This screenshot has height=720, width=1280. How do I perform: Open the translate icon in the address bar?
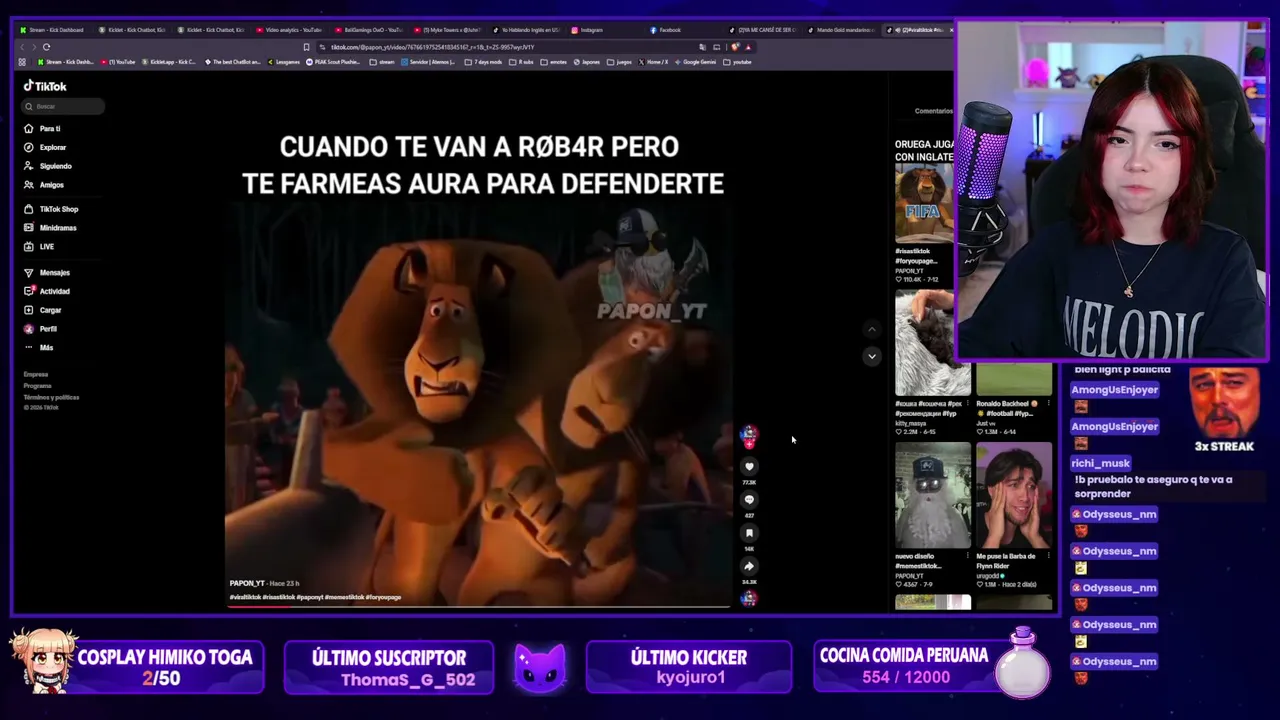703,47
